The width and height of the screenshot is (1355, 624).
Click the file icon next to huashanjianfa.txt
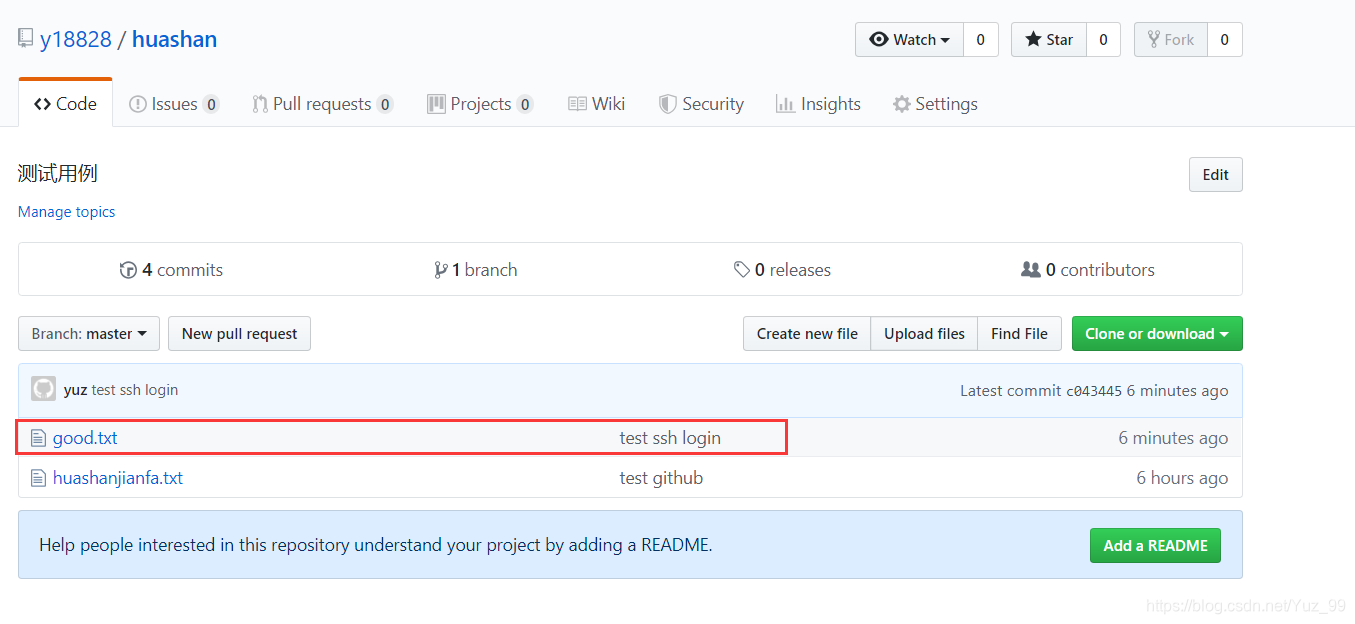click(39, 478)
